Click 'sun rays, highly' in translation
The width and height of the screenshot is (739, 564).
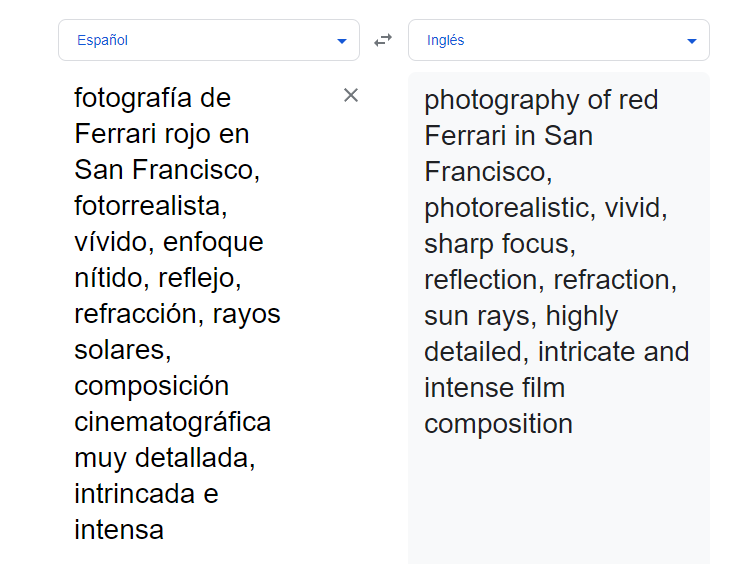pos(521,316)
